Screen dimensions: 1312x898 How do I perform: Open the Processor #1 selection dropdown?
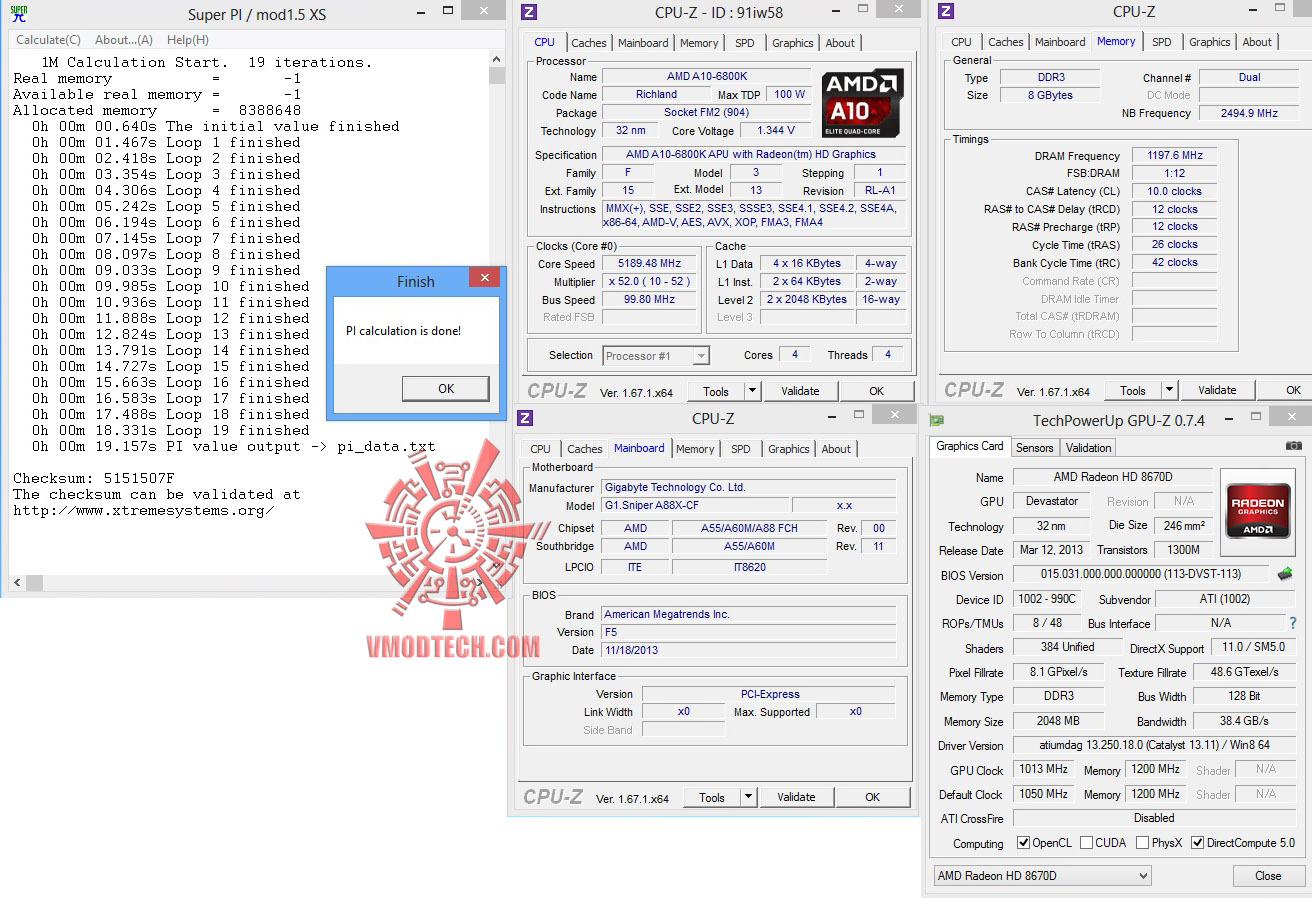(x=656, y=356)
